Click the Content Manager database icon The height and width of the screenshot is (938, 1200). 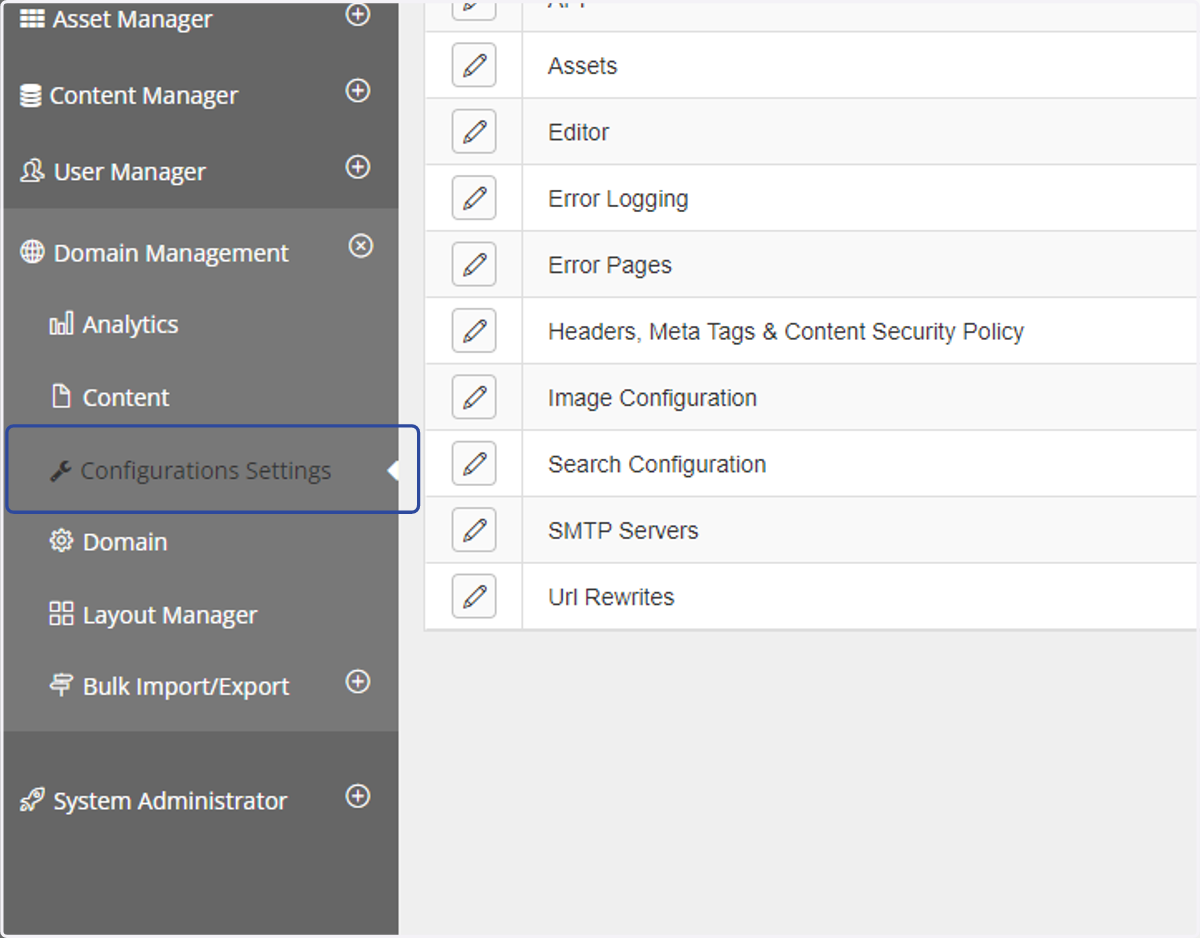coord(31,96)
